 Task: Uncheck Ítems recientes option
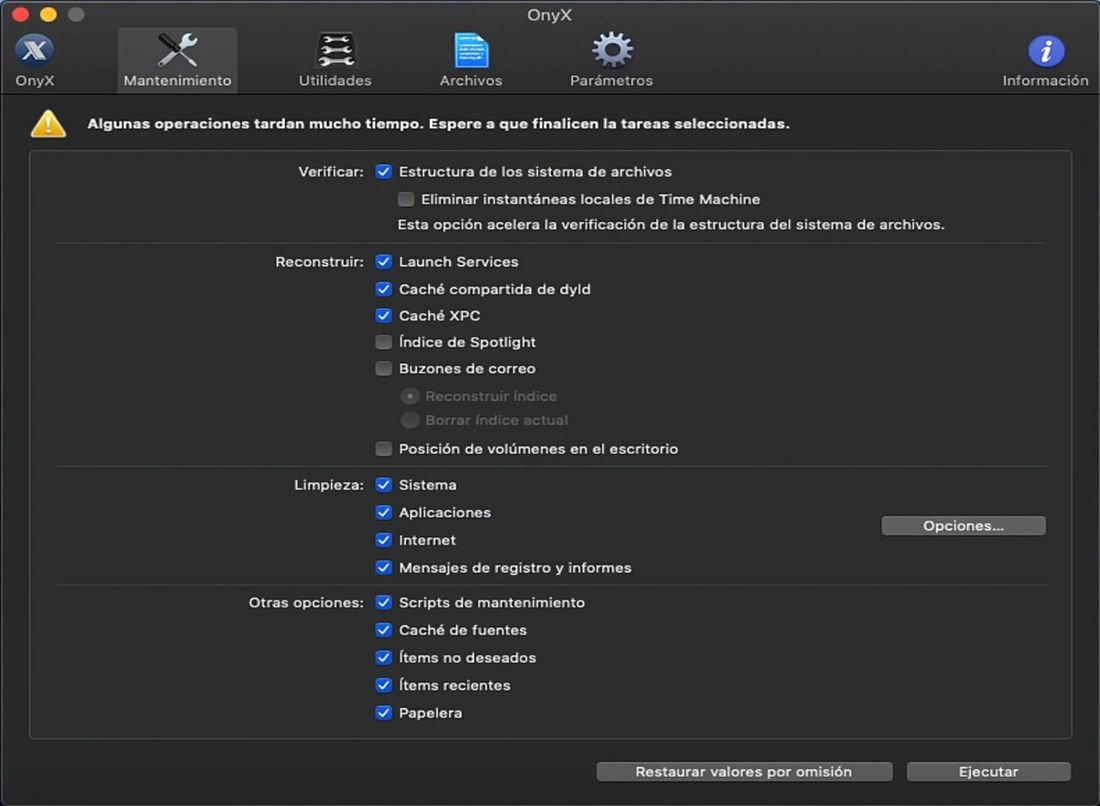(384, 685)
